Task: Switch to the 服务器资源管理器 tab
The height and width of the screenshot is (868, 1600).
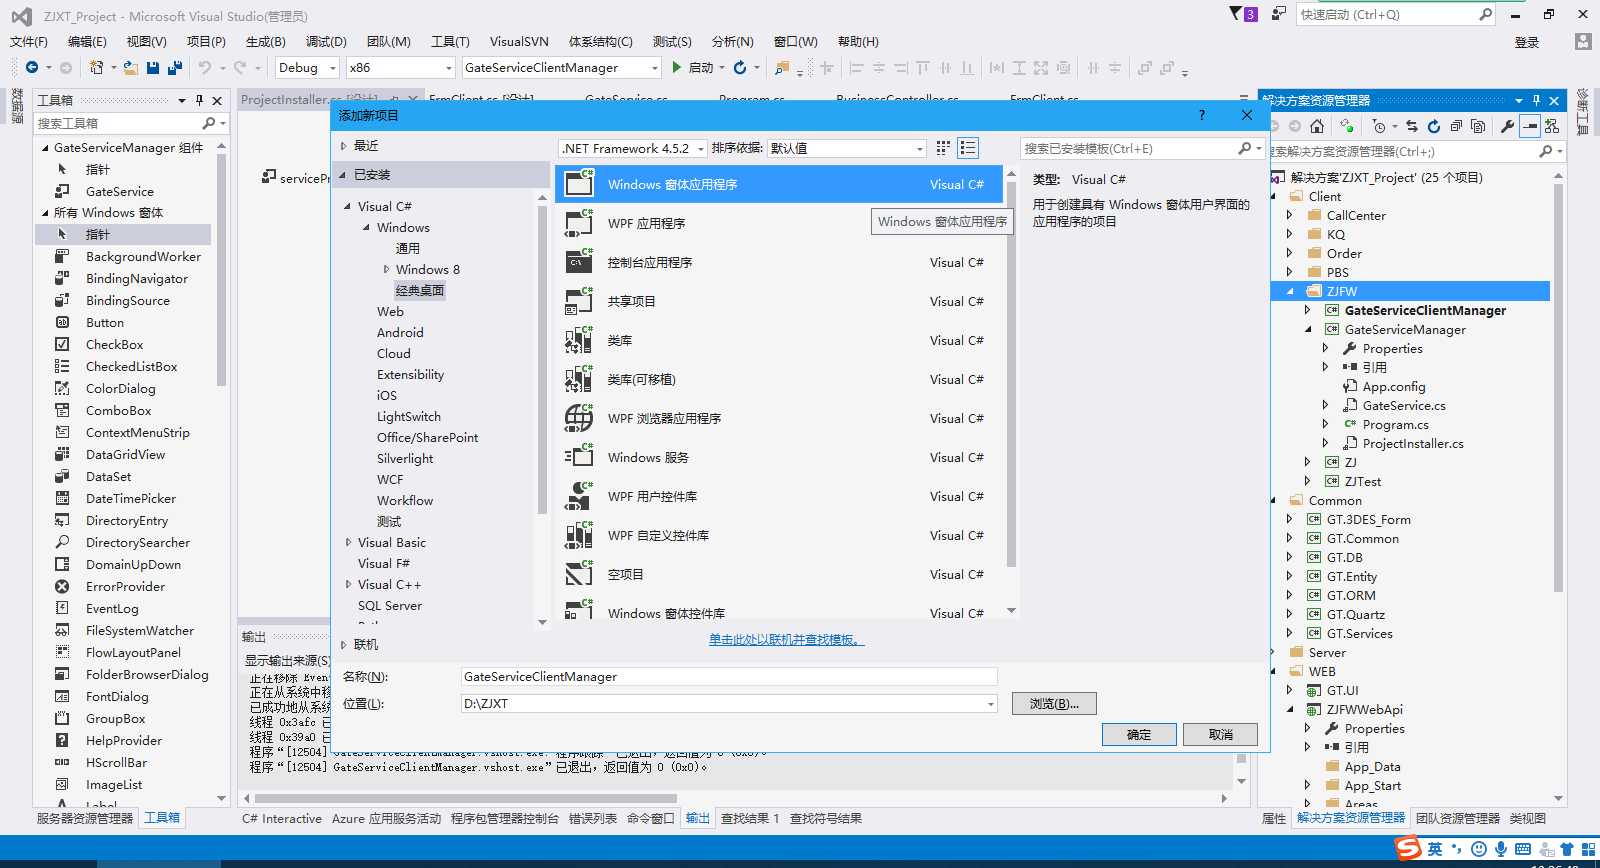Action: 85,818
